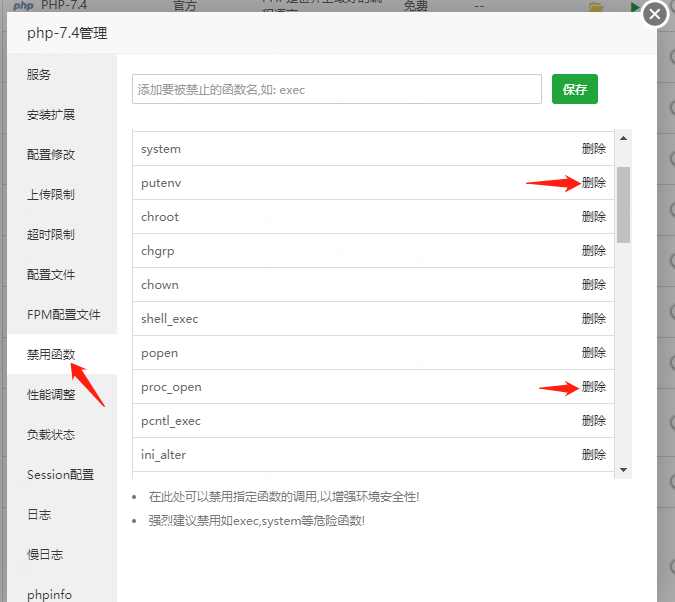
Task: Remove shell_exec from the list
Action: point(593,319)
